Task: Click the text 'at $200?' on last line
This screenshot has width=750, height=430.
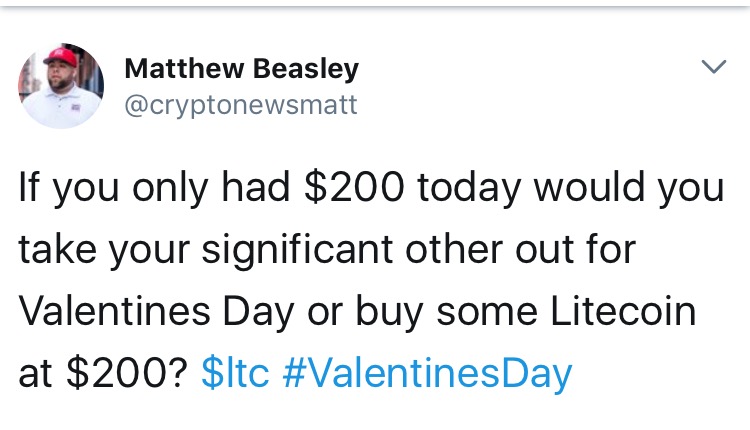Action: click(x=104, y=373)
